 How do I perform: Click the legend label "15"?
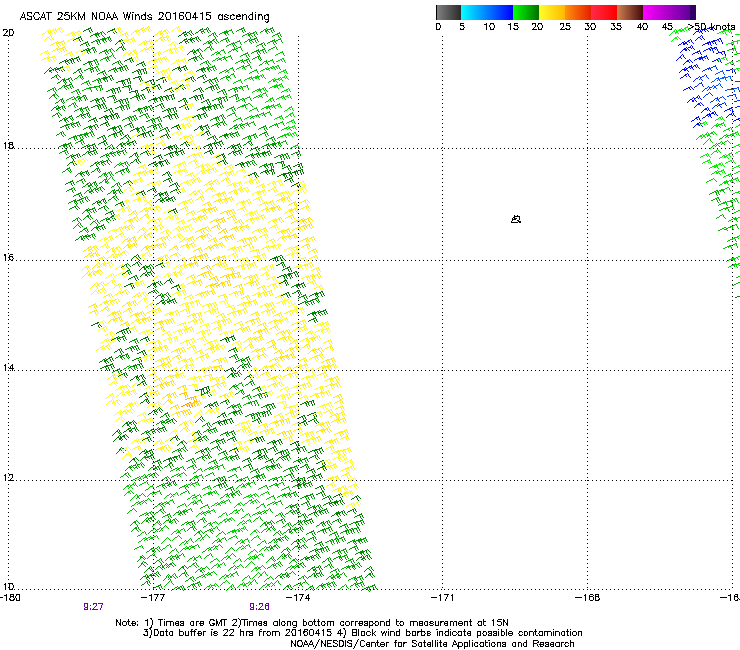click(513, 27)
